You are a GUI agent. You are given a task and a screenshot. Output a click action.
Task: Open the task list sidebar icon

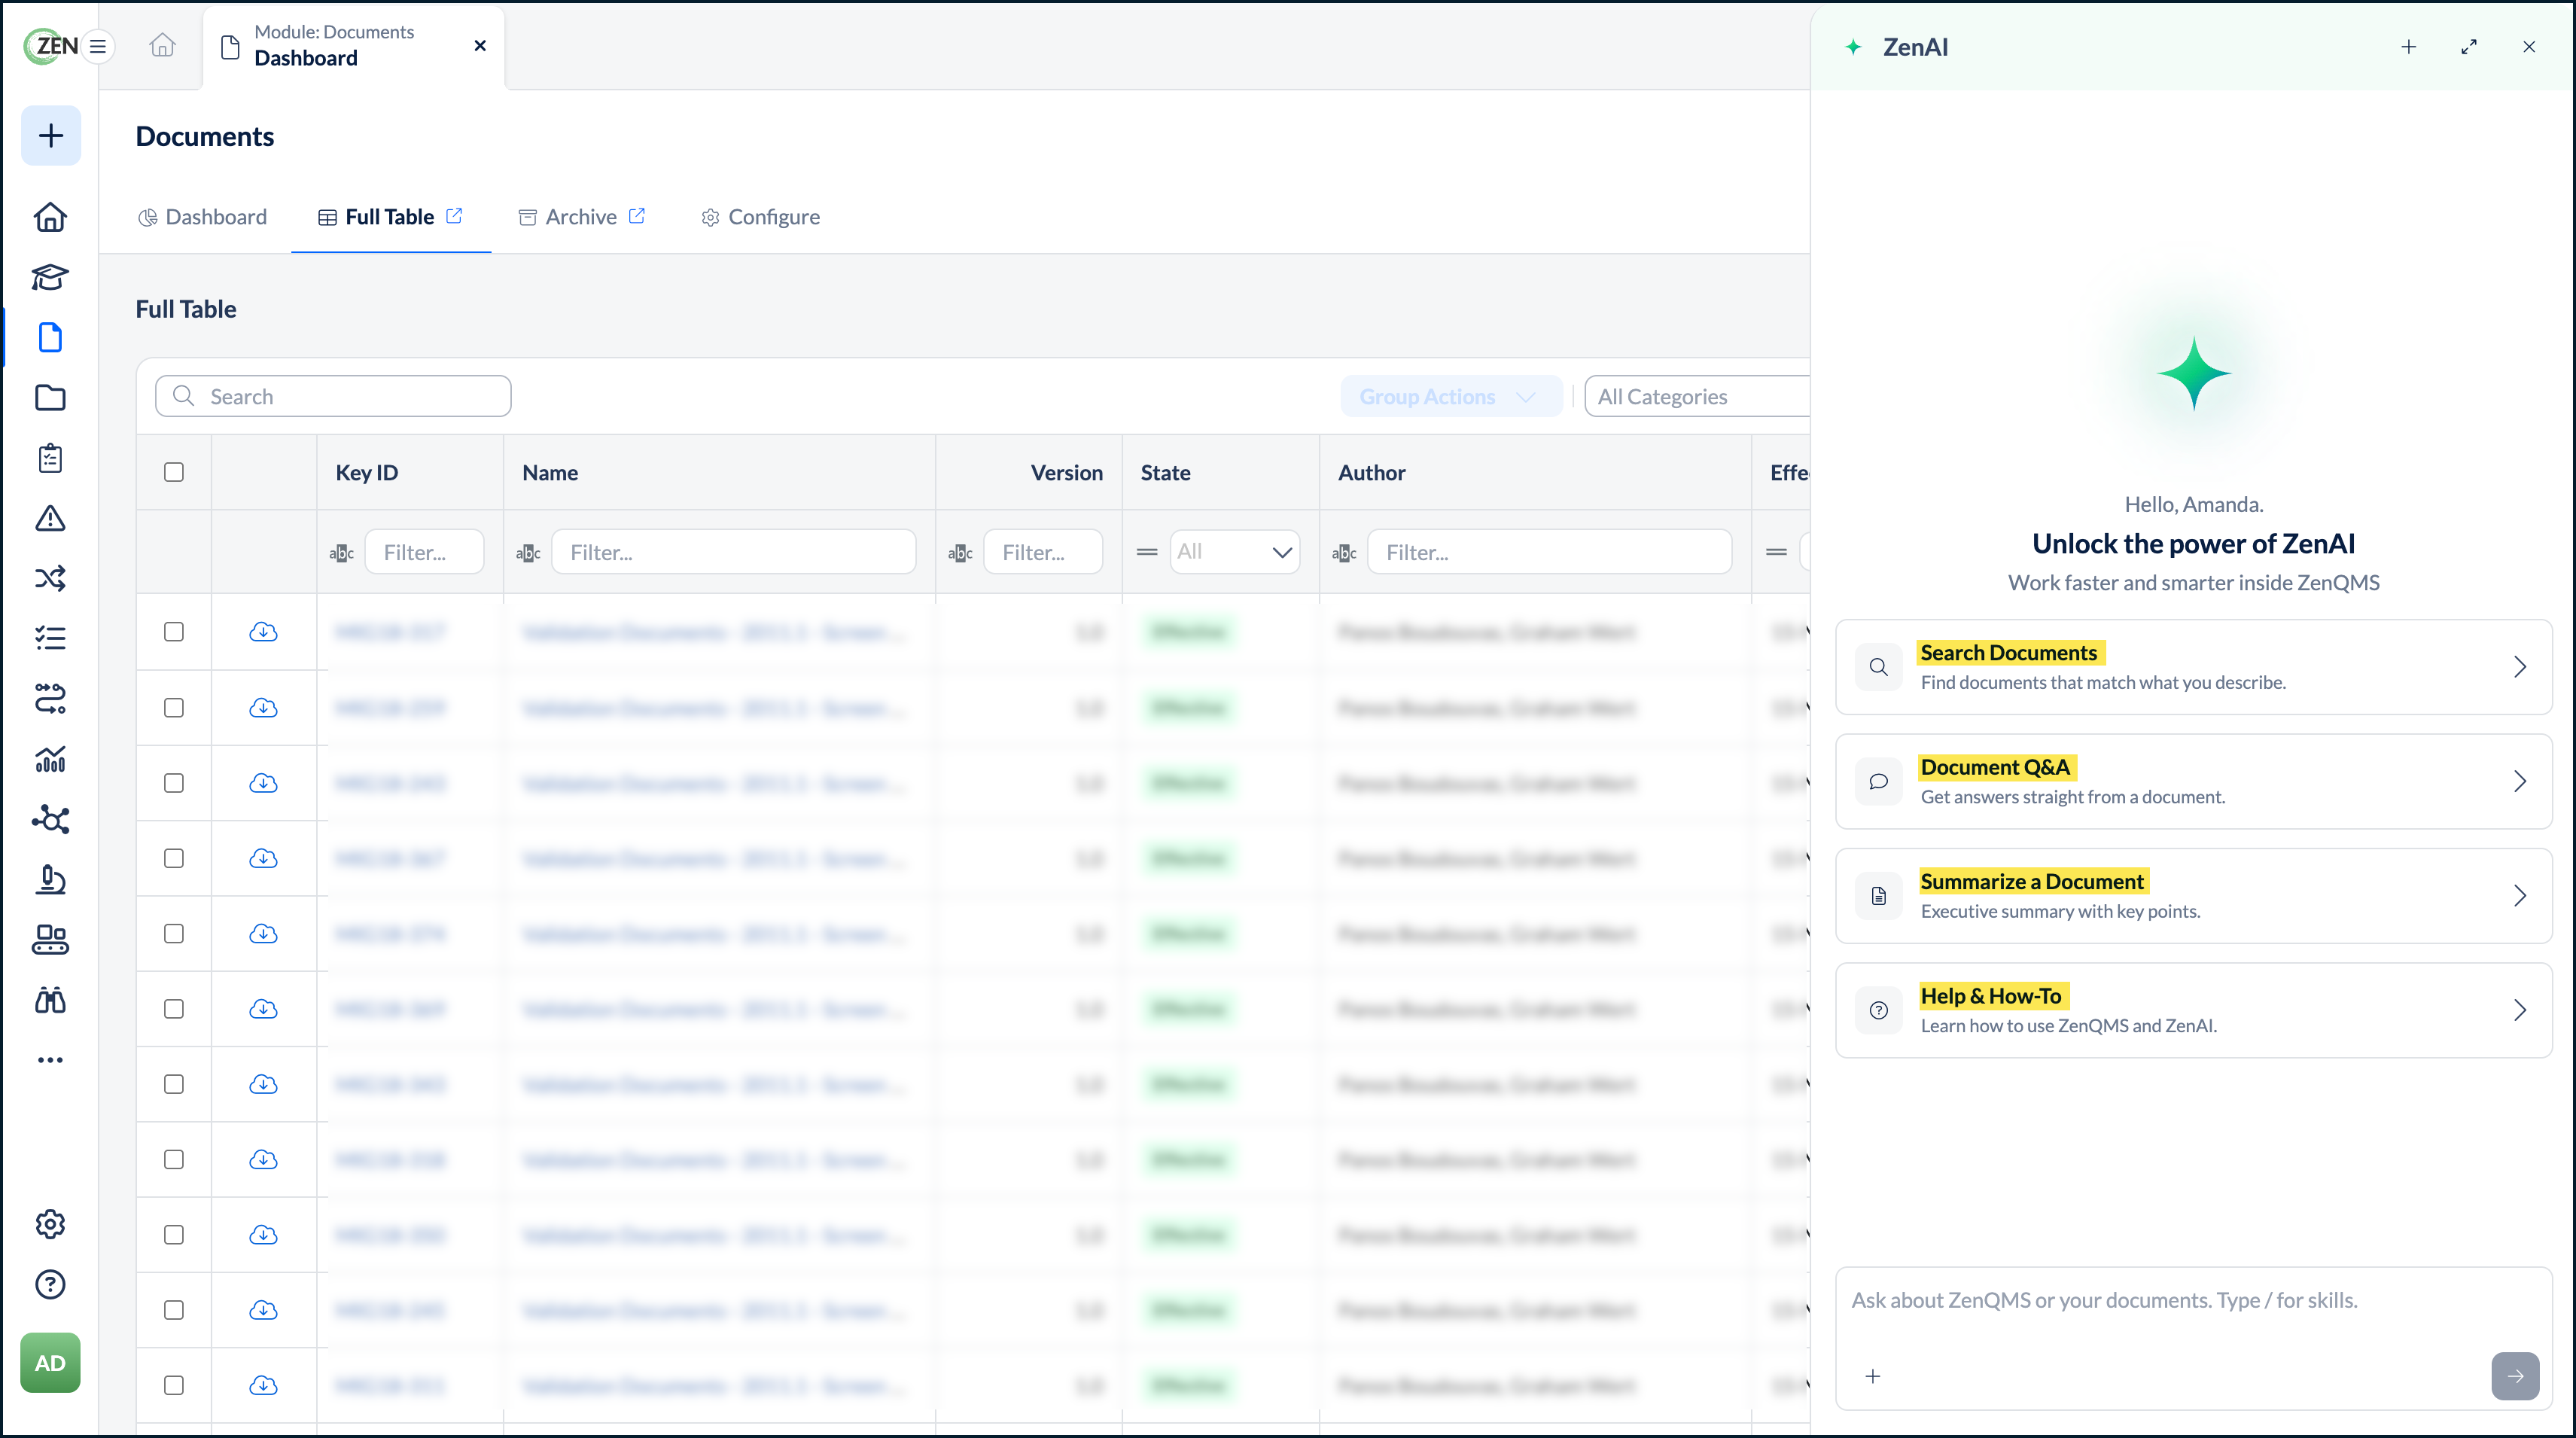pos(50,638)
